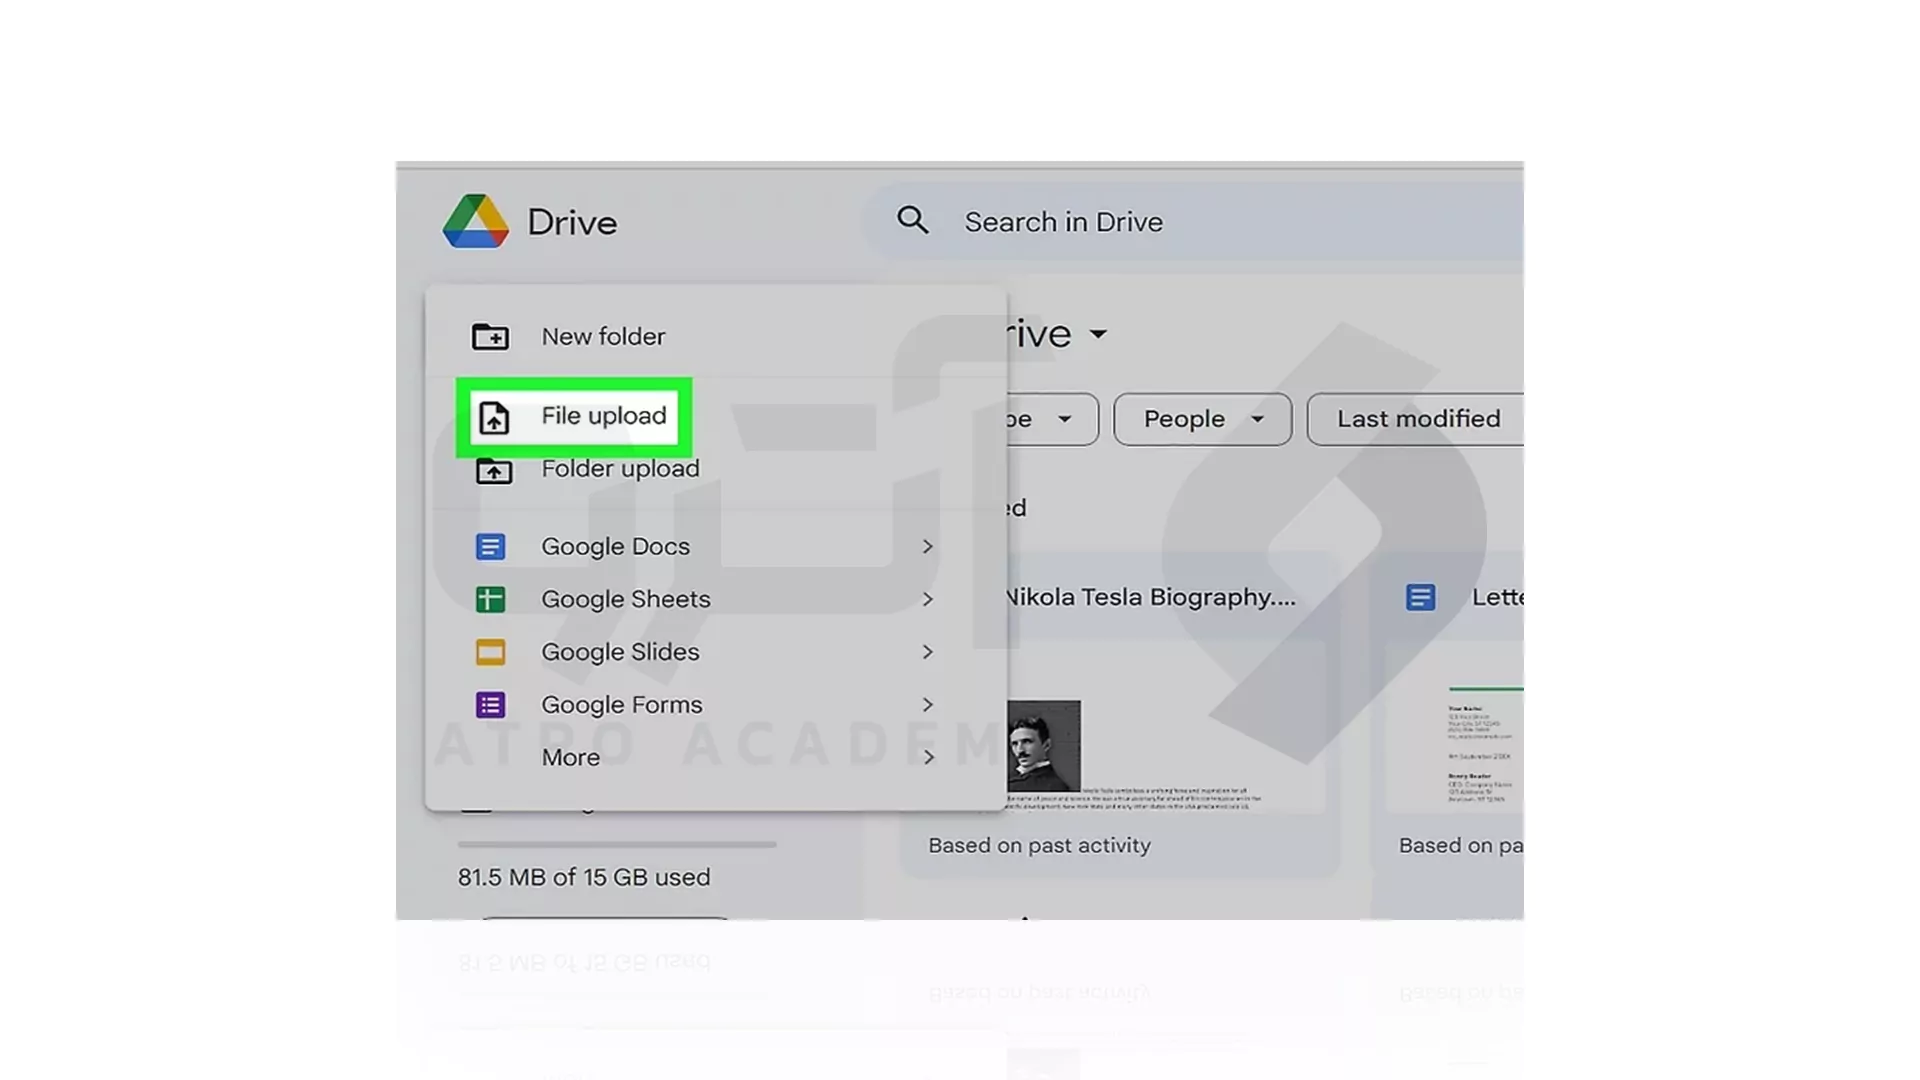The height and width of the screenshot is (1080, 1920).
Task: Expand Google Sheets submenu arrow
Action: (928, 599)
